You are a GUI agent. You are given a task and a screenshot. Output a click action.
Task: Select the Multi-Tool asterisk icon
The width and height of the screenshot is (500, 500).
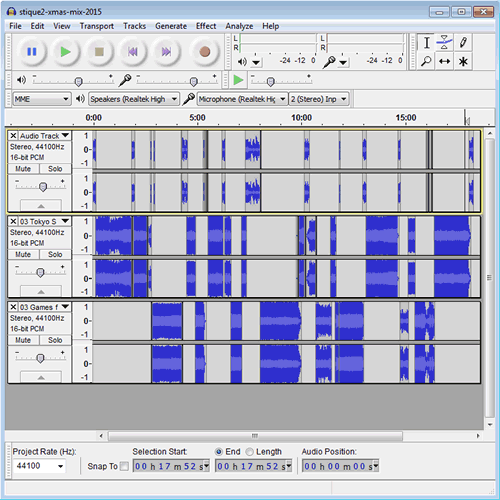click(x=463, y=61)
